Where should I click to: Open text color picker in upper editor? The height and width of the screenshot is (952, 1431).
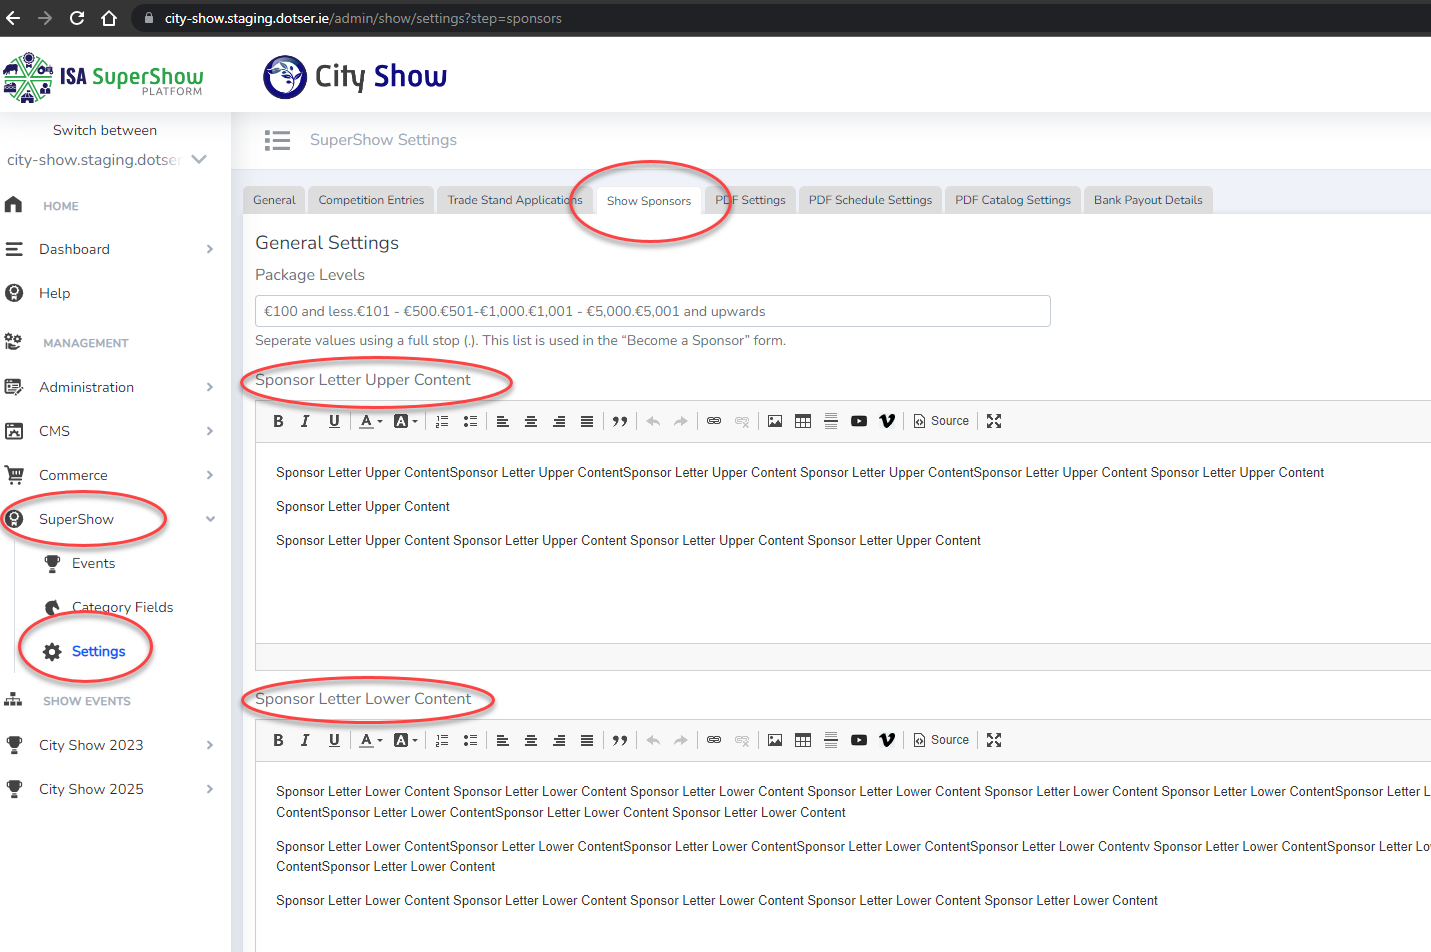[370, 421]
